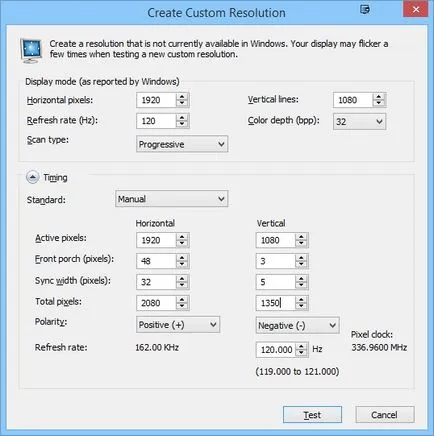Click the help icon in title bar

coord(365,9)
